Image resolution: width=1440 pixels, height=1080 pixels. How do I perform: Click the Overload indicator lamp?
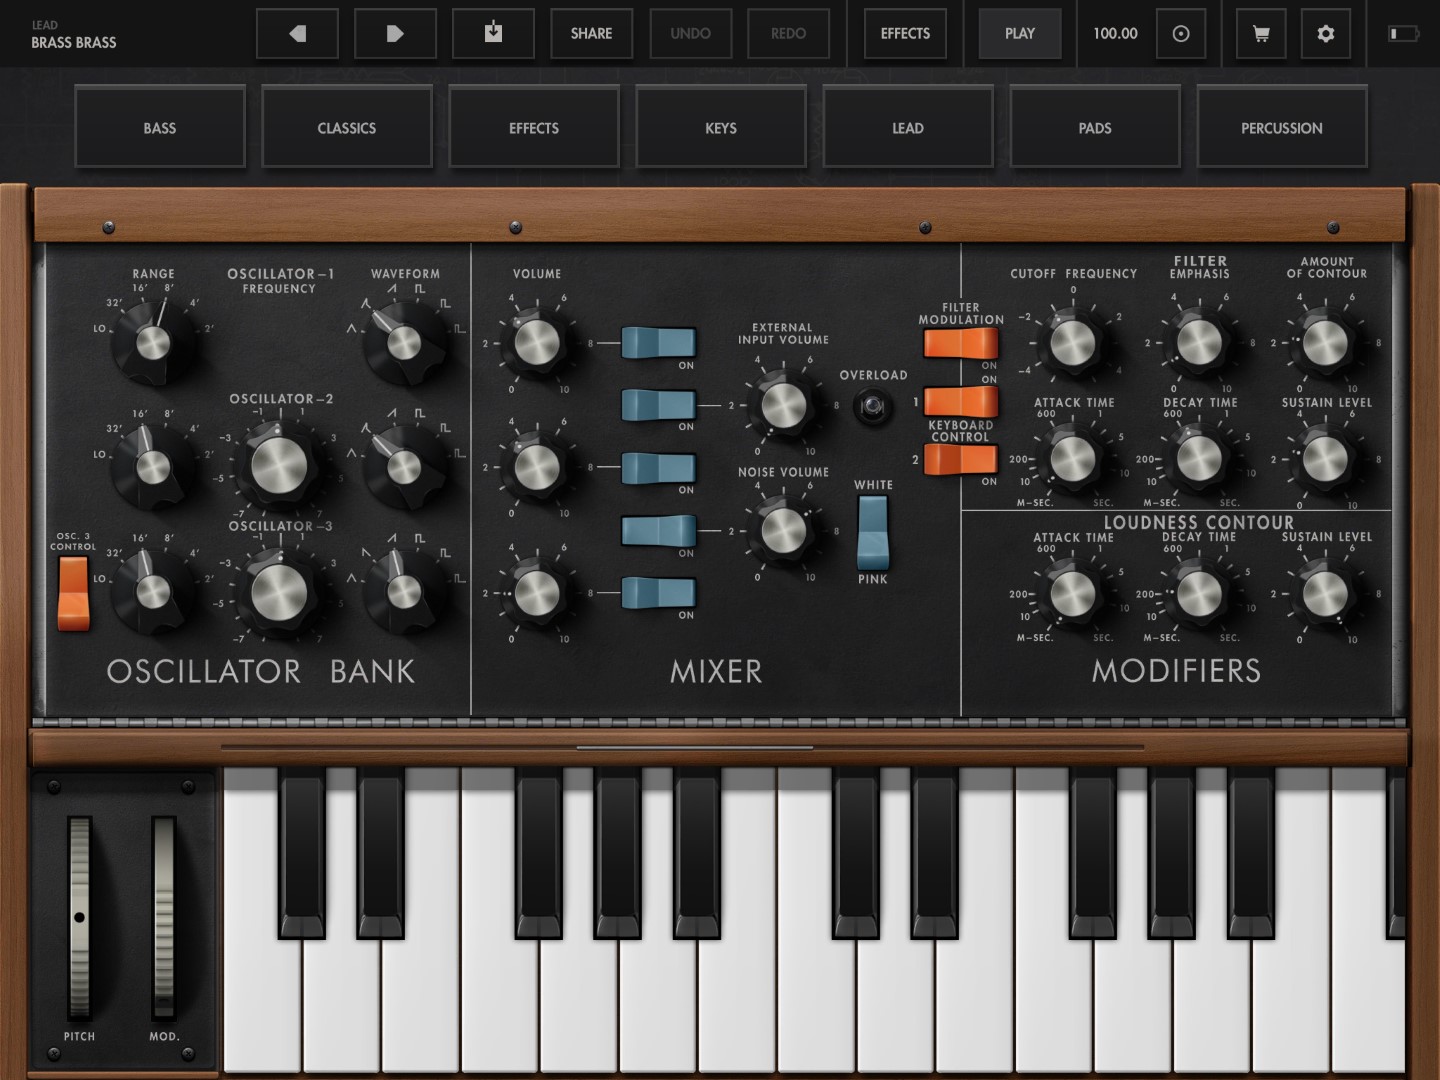tap(873, 407)
